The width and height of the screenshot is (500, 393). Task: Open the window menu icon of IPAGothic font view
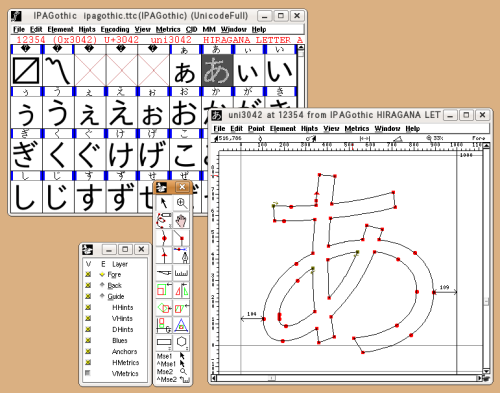pyautogui.click(x=16, y=16)
